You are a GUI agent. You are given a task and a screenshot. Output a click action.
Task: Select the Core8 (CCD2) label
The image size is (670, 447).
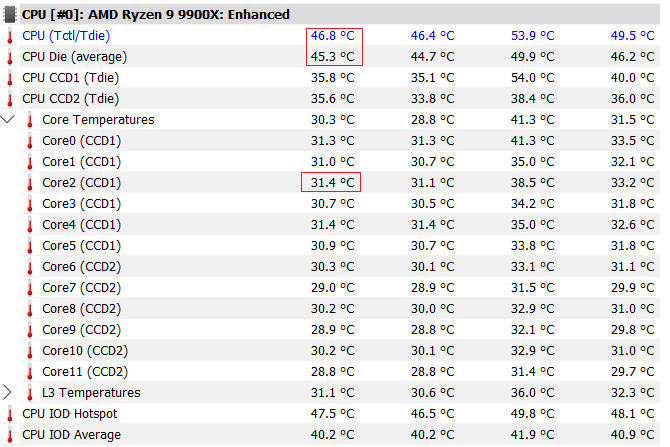tap(82, 309)
